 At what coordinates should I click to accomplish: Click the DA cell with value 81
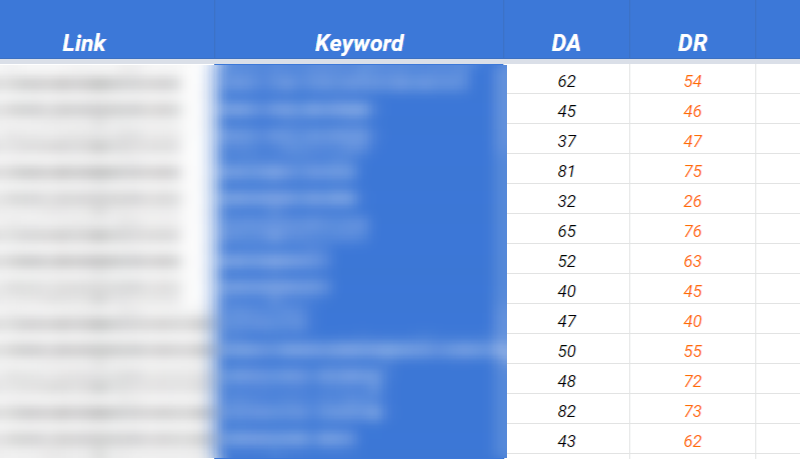point(567,171)
